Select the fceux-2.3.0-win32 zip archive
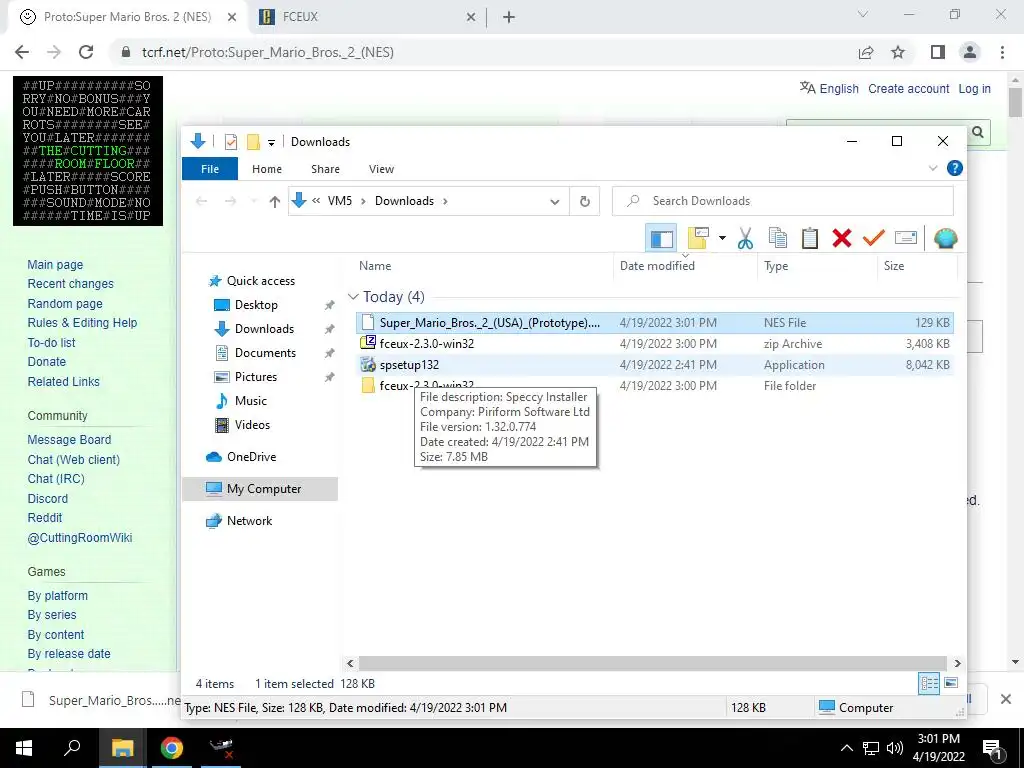This screenshot has height=768, width=1024. coord(655,344)
